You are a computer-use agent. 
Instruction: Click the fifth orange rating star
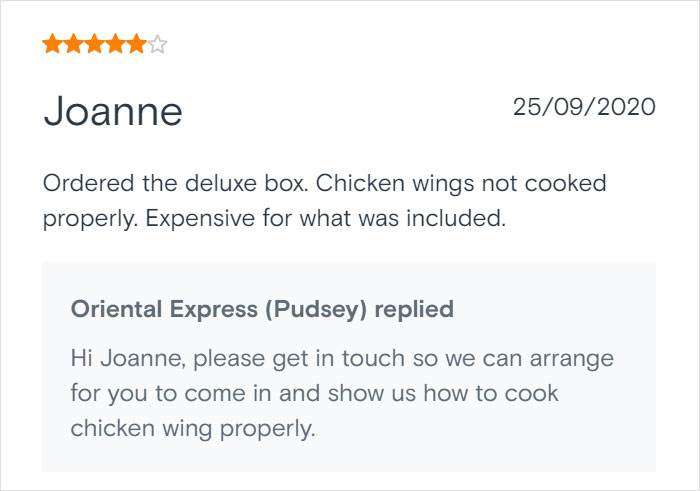(136, 44)
